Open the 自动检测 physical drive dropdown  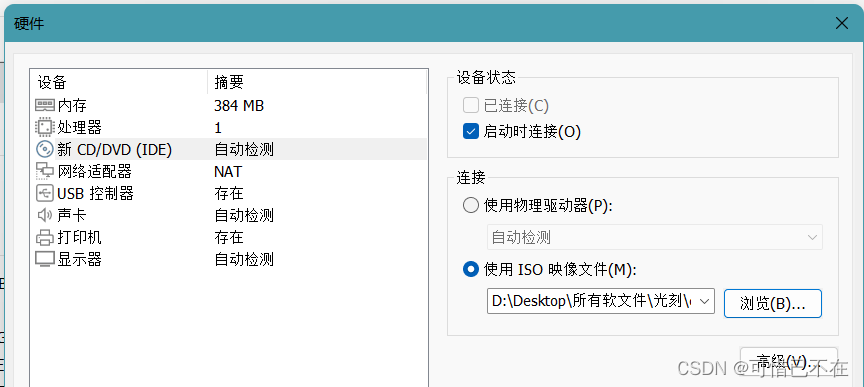(x=655, y=237)
